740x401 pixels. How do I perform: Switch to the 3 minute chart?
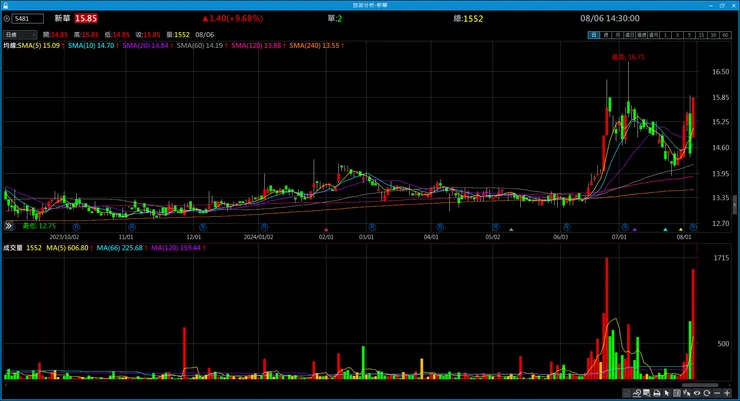[677, 35]
